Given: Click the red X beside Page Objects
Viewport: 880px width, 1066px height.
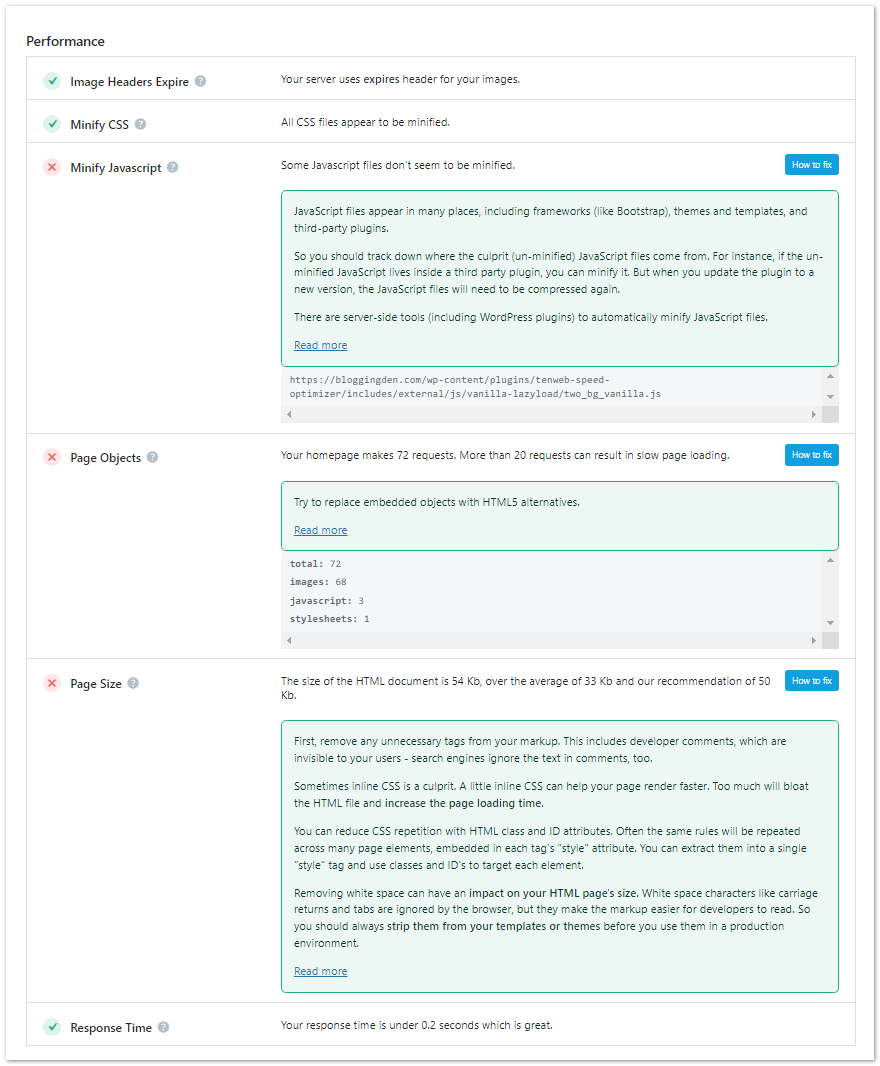Looking at the screenshot, I should coord(52,457).
